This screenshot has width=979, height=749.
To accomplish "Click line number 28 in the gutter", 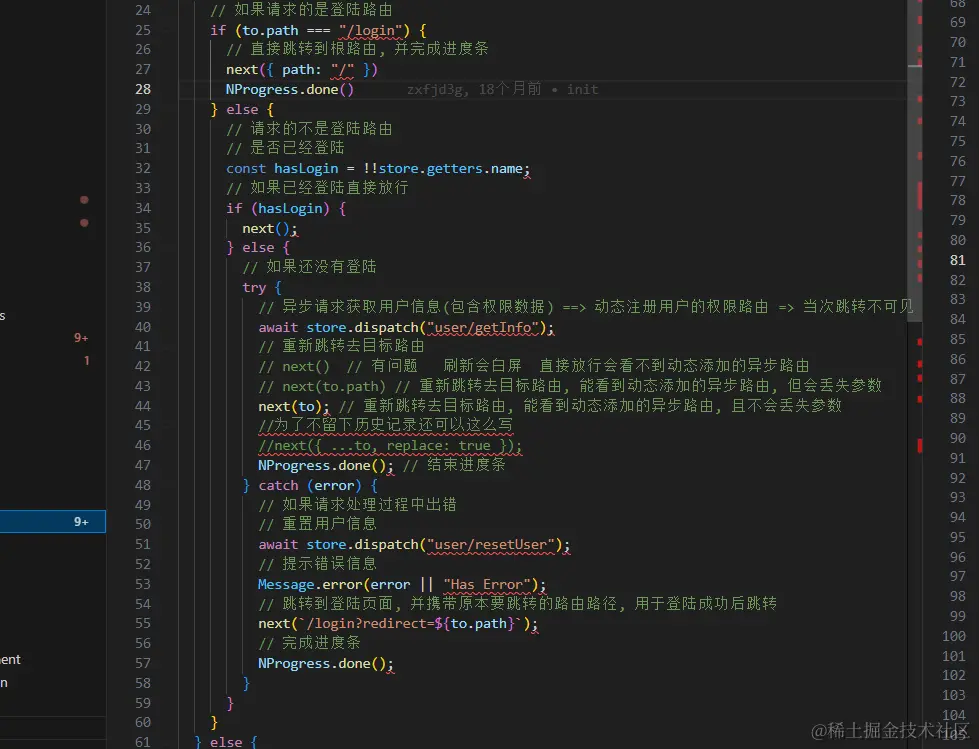I will (143, 89).
